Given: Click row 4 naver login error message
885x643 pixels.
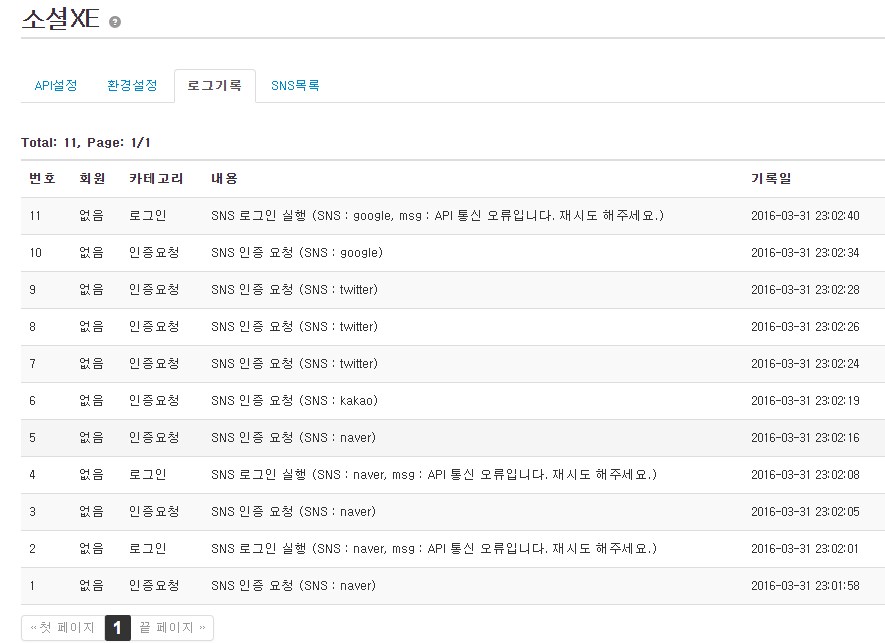Looking at the screenshot, I should 434,475.
